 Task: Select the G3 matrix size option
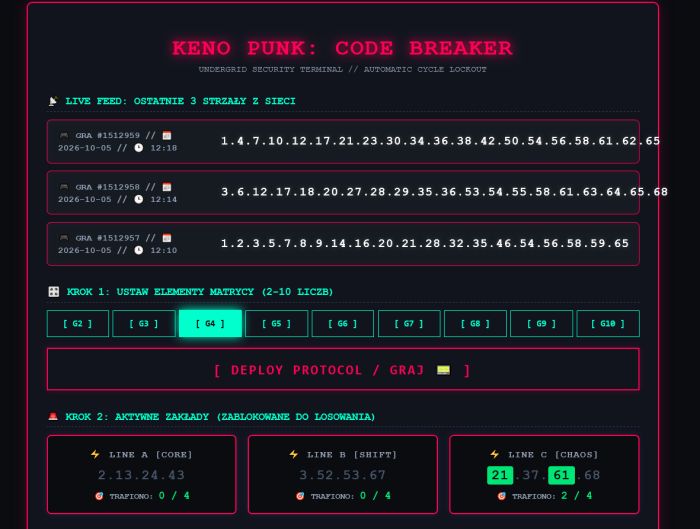click(144, 324)
